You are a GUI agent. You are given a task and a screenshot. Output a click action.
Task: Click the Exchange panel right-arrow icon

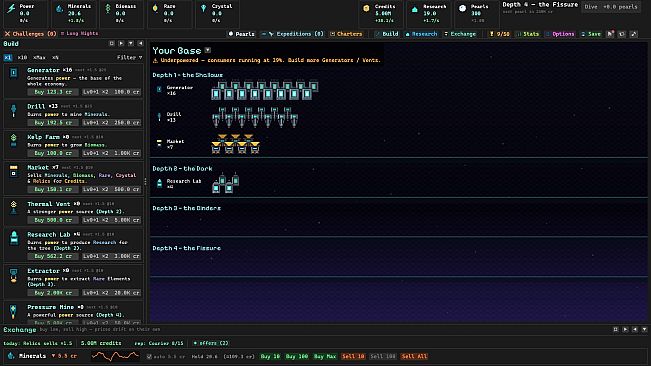(625, 329)
